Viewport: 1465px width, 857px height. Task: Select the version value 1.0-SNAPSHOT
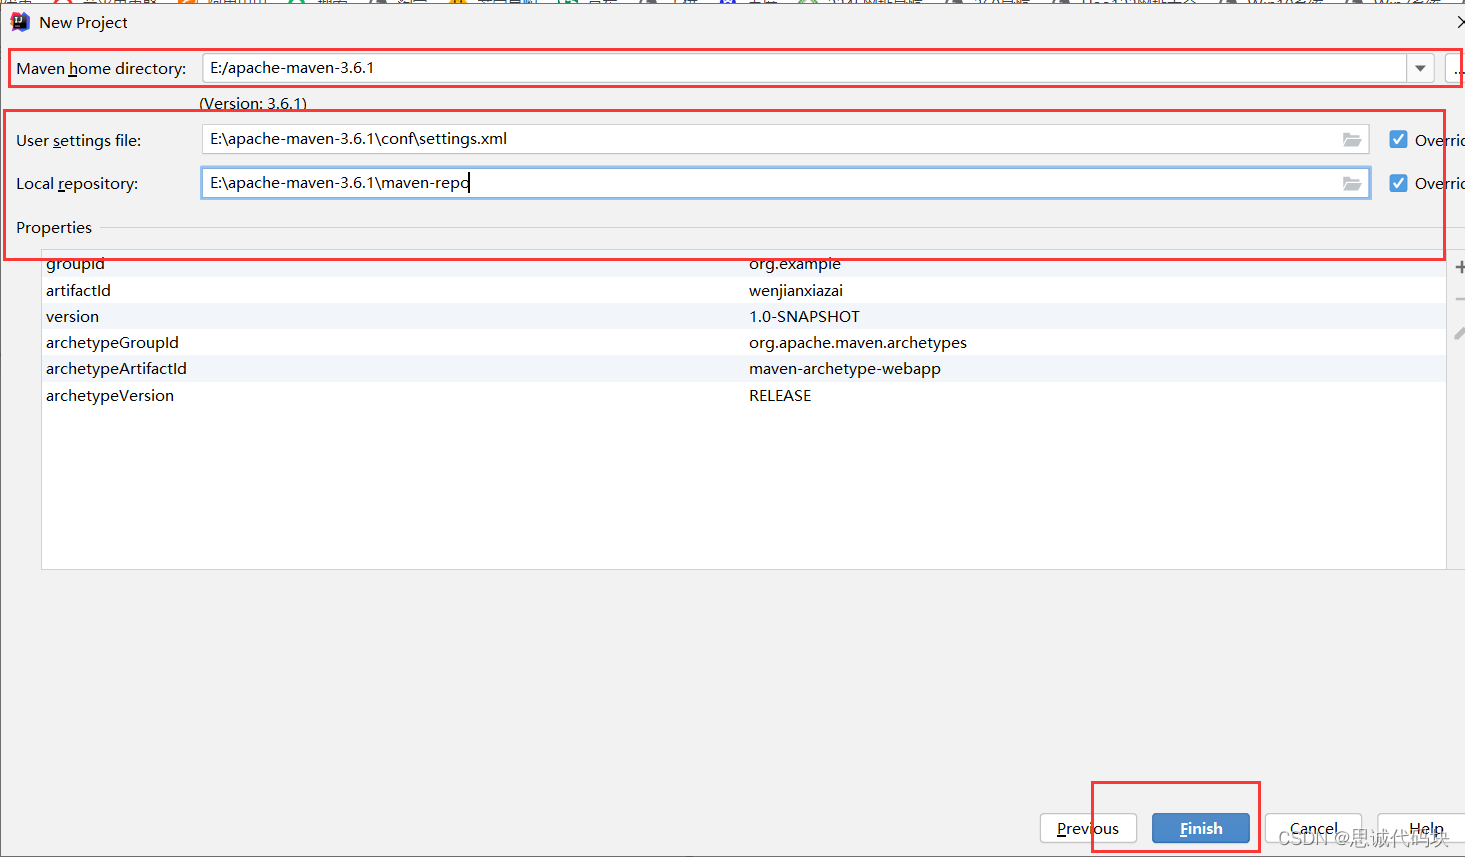pyautogui.click(x=804, y=316)
